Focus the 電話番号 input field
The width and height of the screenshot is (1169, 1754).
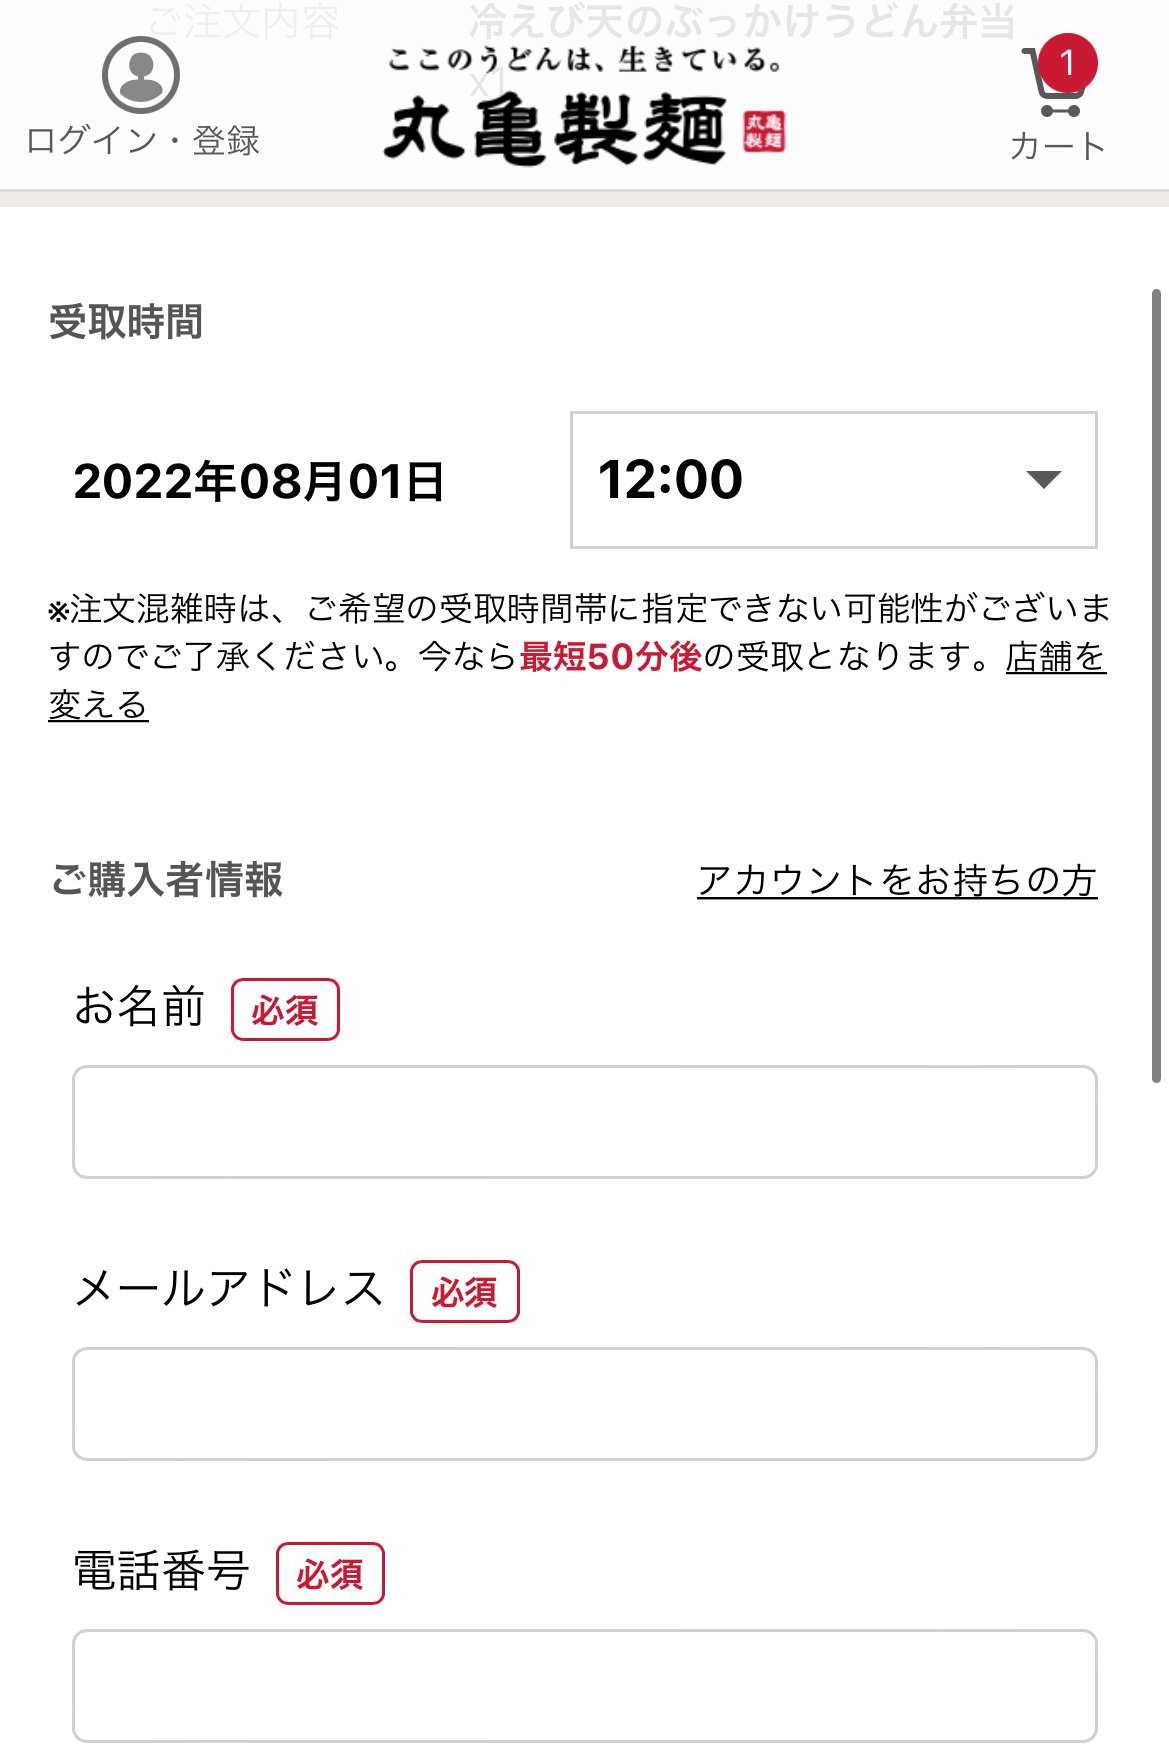tap(585, 1686)
